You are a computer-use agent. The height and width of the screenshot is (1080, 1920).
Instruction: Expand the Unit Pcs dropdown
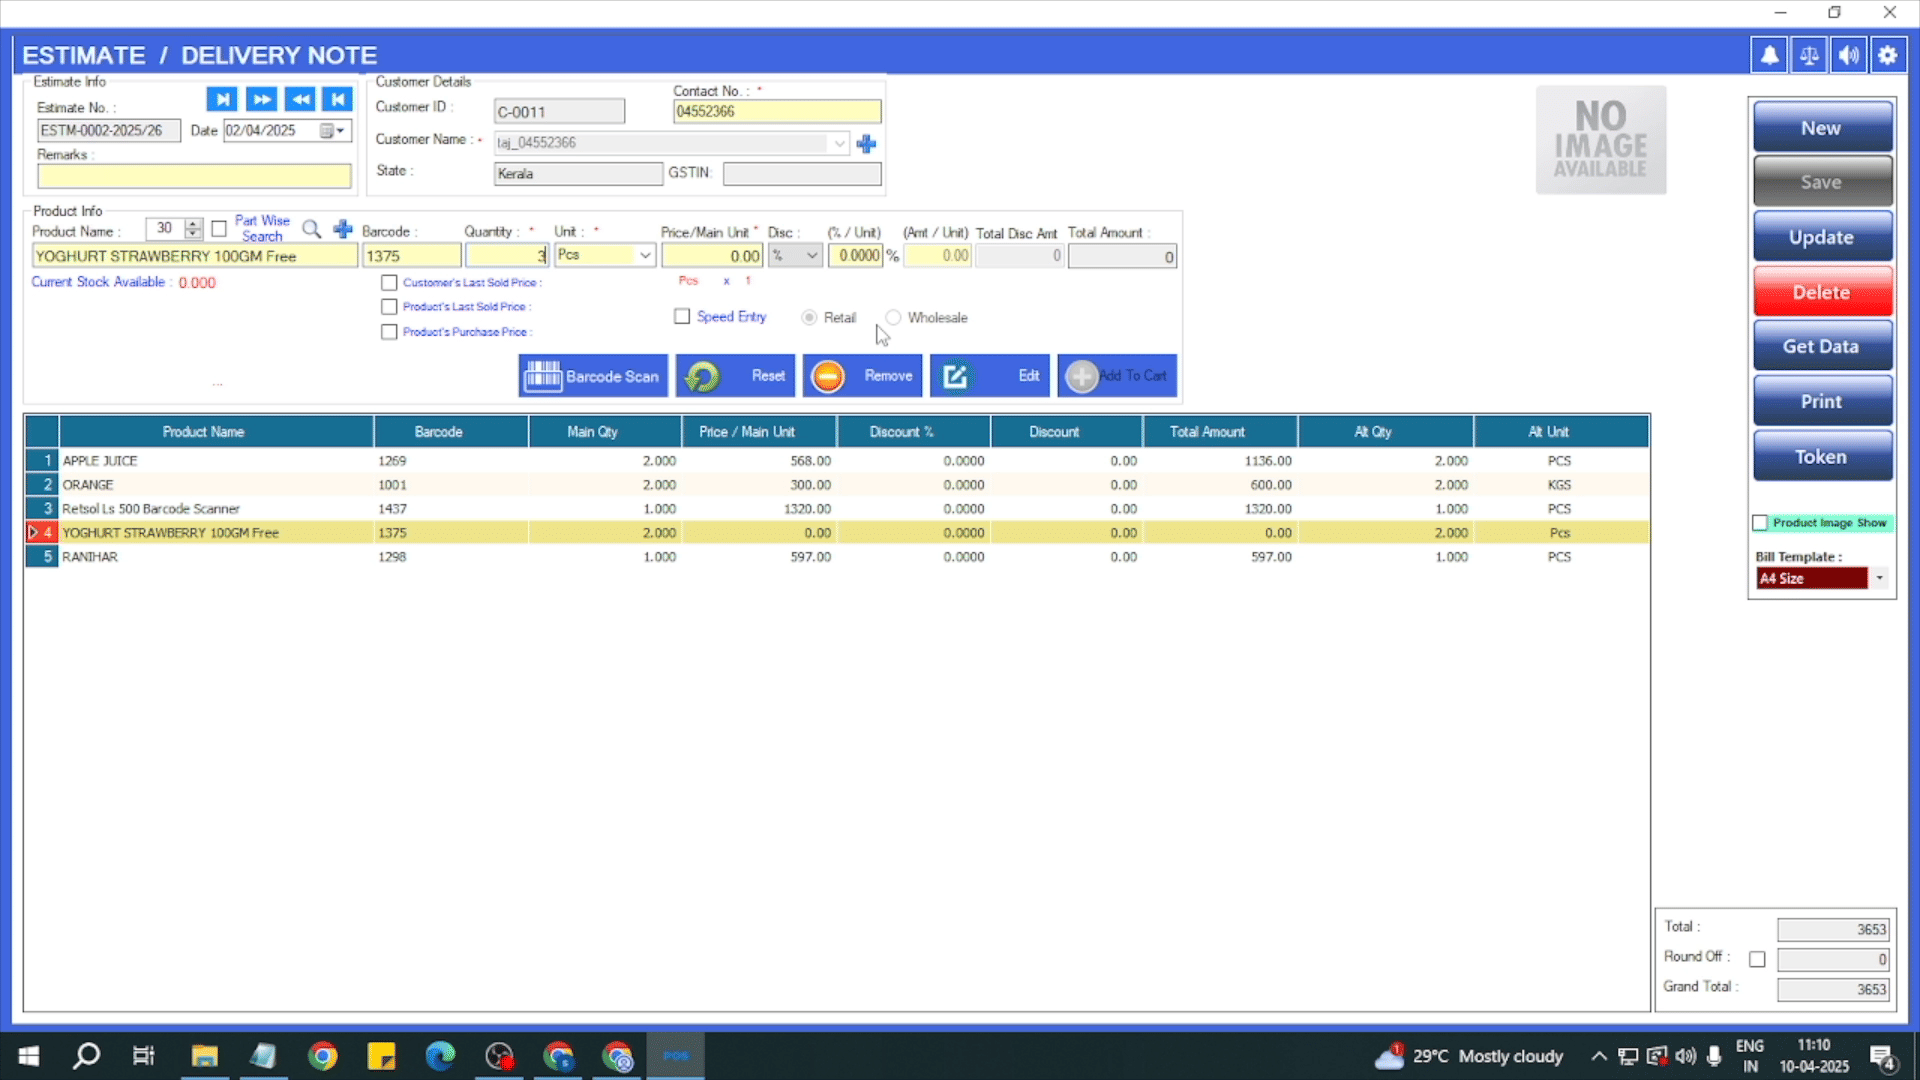coord(645,256)
